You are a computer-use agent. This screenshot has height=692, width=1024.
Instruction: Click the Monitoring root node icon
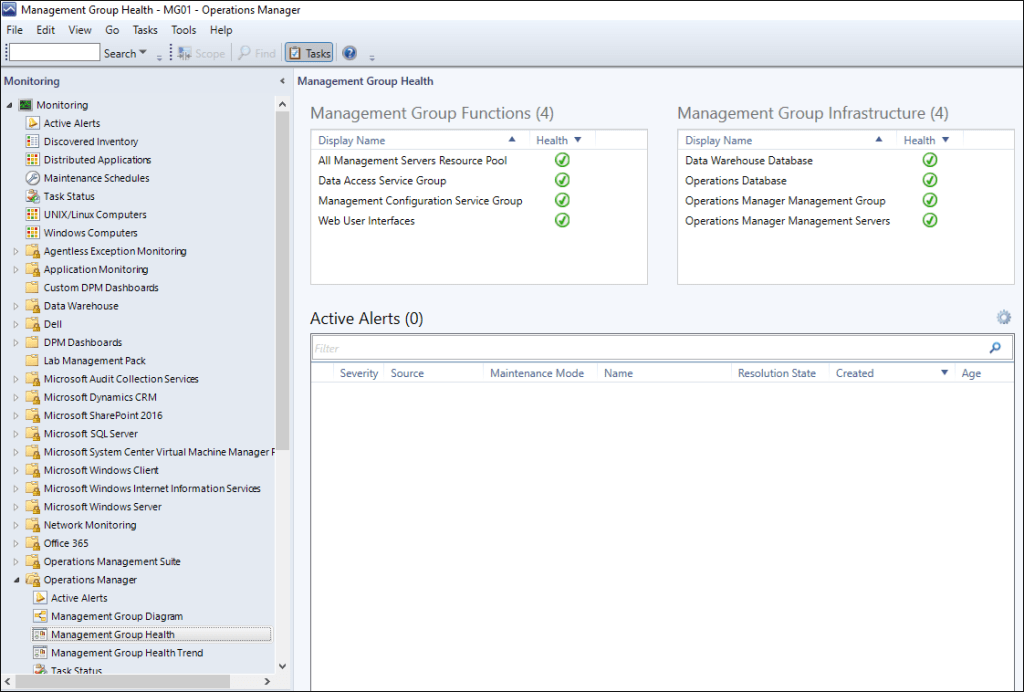[25, 104]
